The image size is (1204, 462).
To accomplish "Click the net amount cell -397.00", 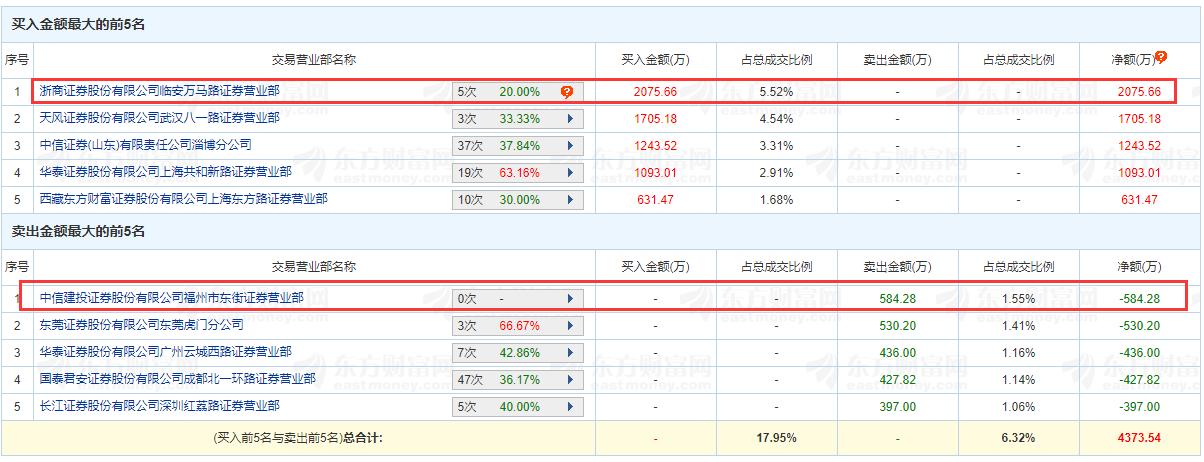I will click(1139, 407).
